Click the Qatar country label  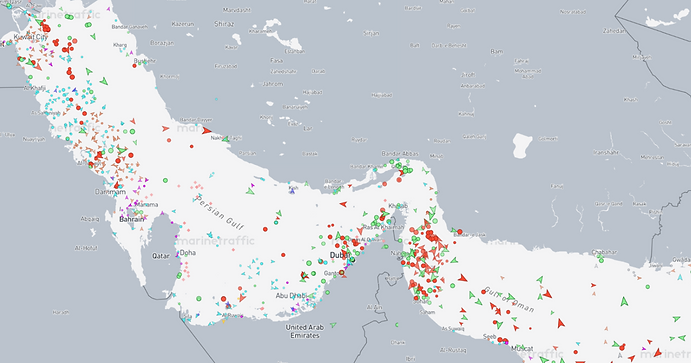tap(161, 256)
